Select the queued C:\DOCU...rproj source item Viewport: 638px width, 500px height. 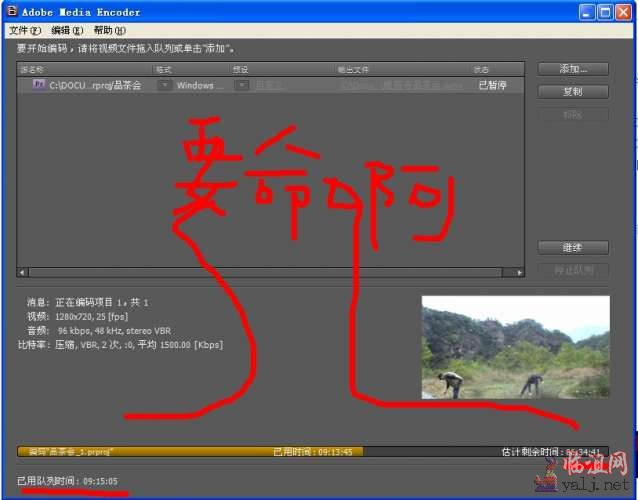(95, 86)
